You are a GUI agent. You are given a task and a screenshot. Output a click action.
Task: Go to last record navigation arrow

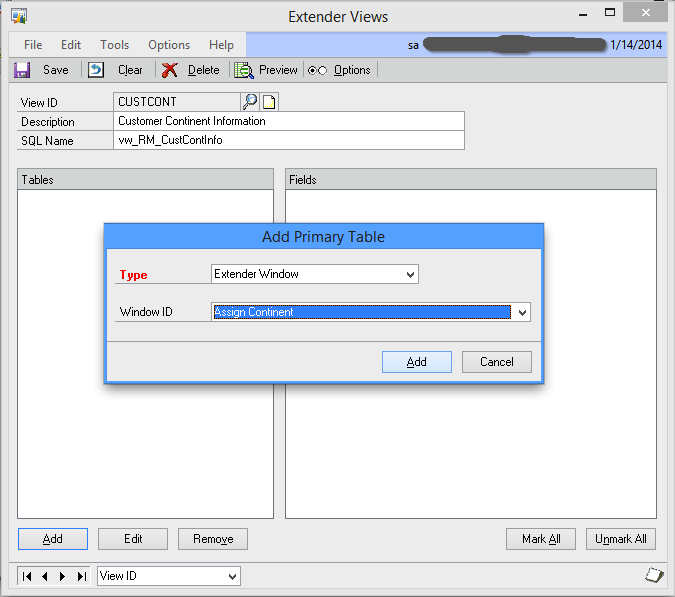[80, 576]
